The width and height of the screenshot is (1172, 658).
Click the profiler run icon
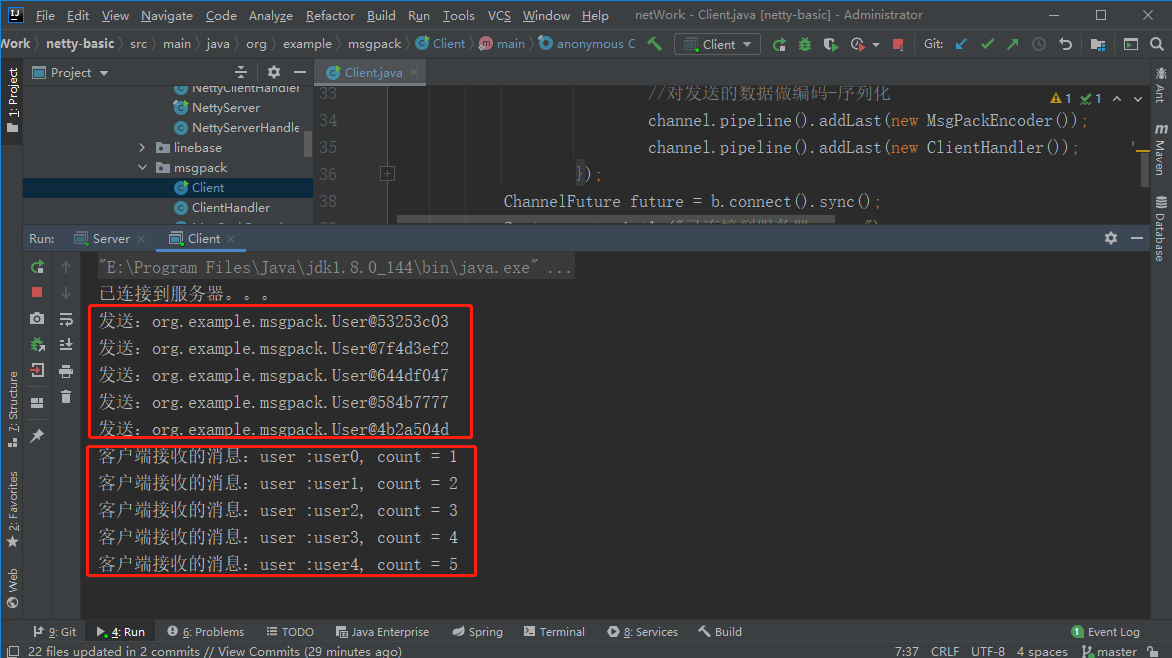(857, 44)
